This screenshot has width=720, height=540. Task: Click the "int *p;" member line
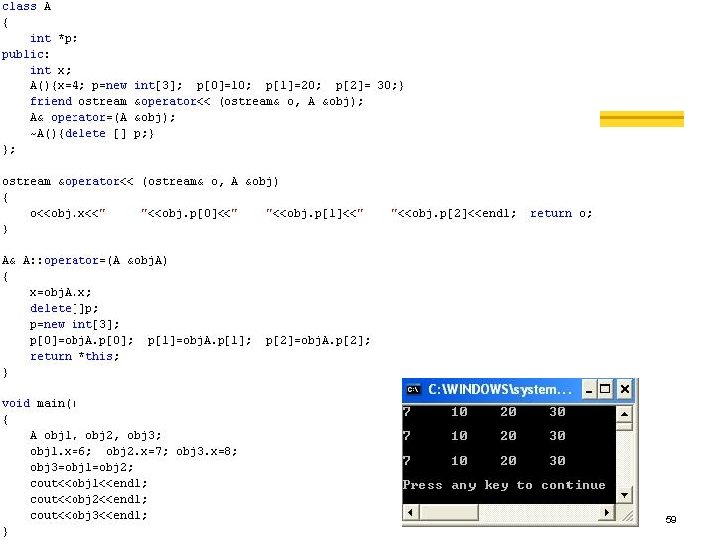tap(54, 39)
